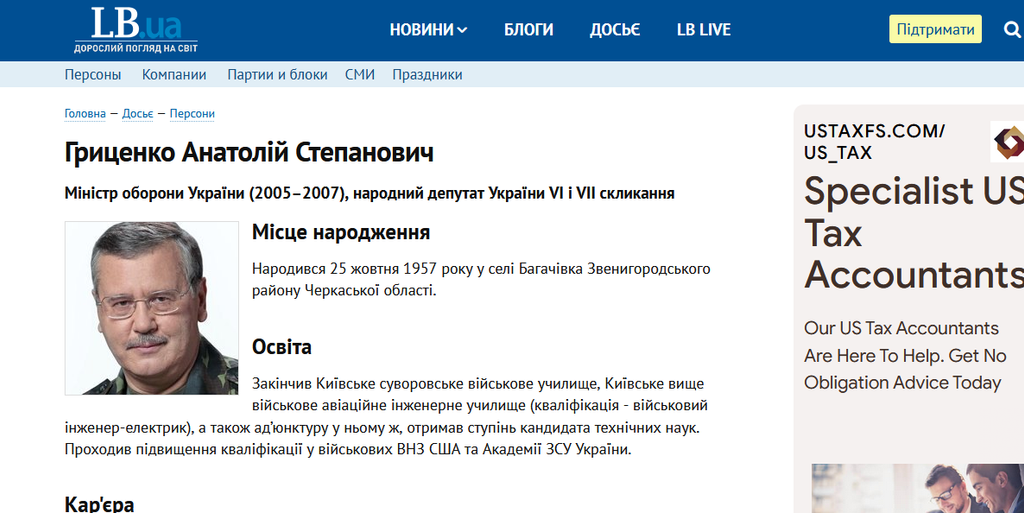Image resolution: width=1024 pixels, height=513 pixels.
Task: Click the Підтримати support button
Action: (x=935, y=29)
